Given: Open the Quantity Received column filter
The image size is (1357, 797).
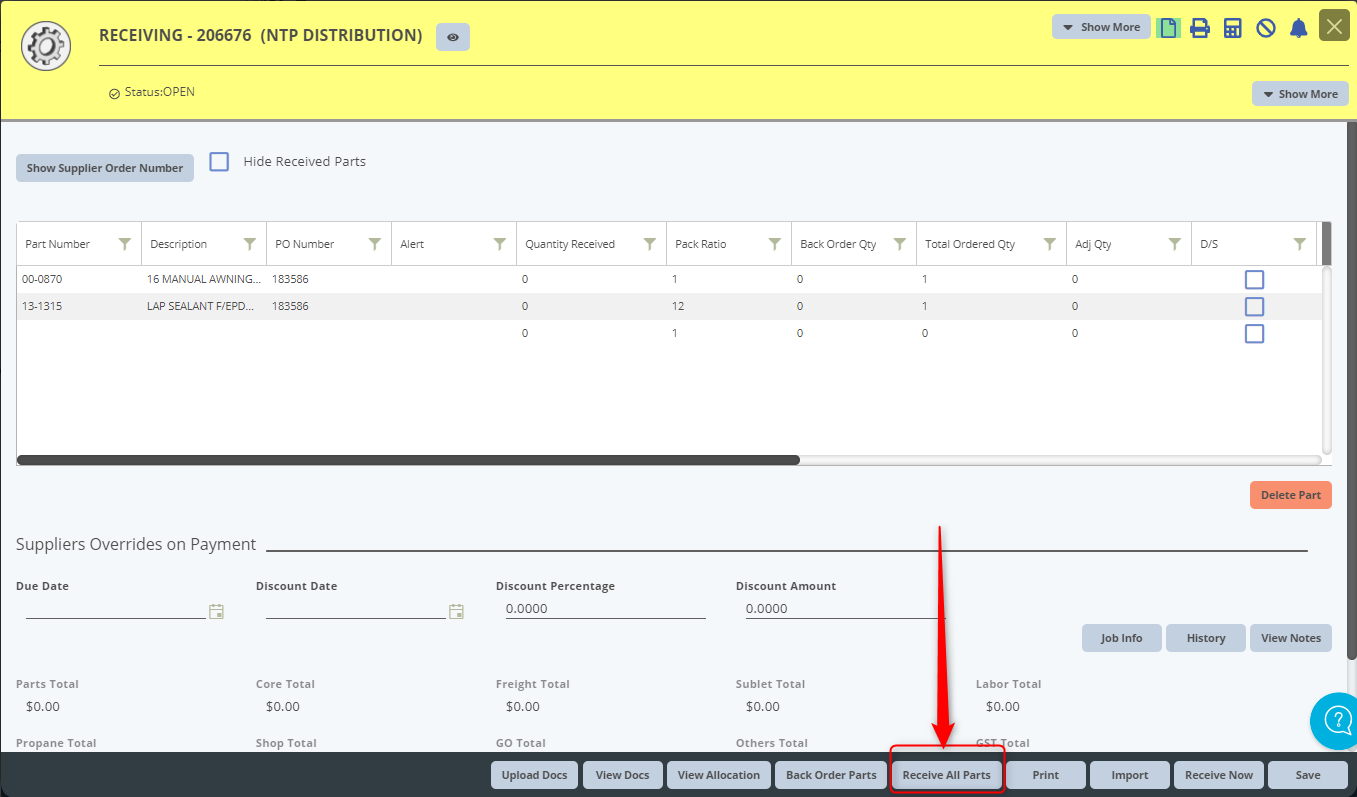Looking at the screenshot, I should click(x=649, y=244).
